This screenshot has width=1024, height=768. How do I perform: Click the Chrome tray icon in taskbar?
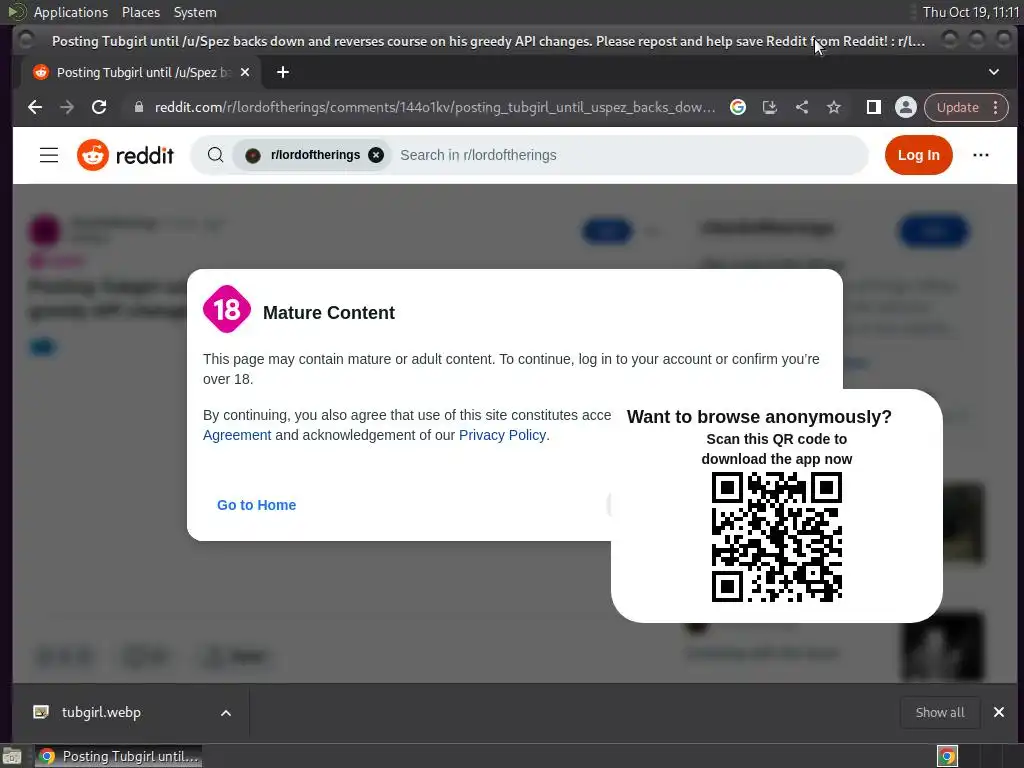click(947, 756)
